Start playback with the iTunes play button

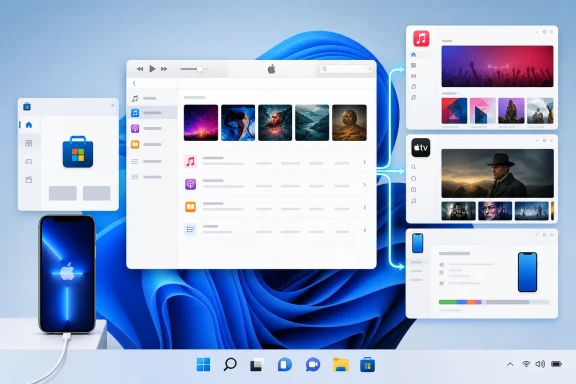pos(152,69)
